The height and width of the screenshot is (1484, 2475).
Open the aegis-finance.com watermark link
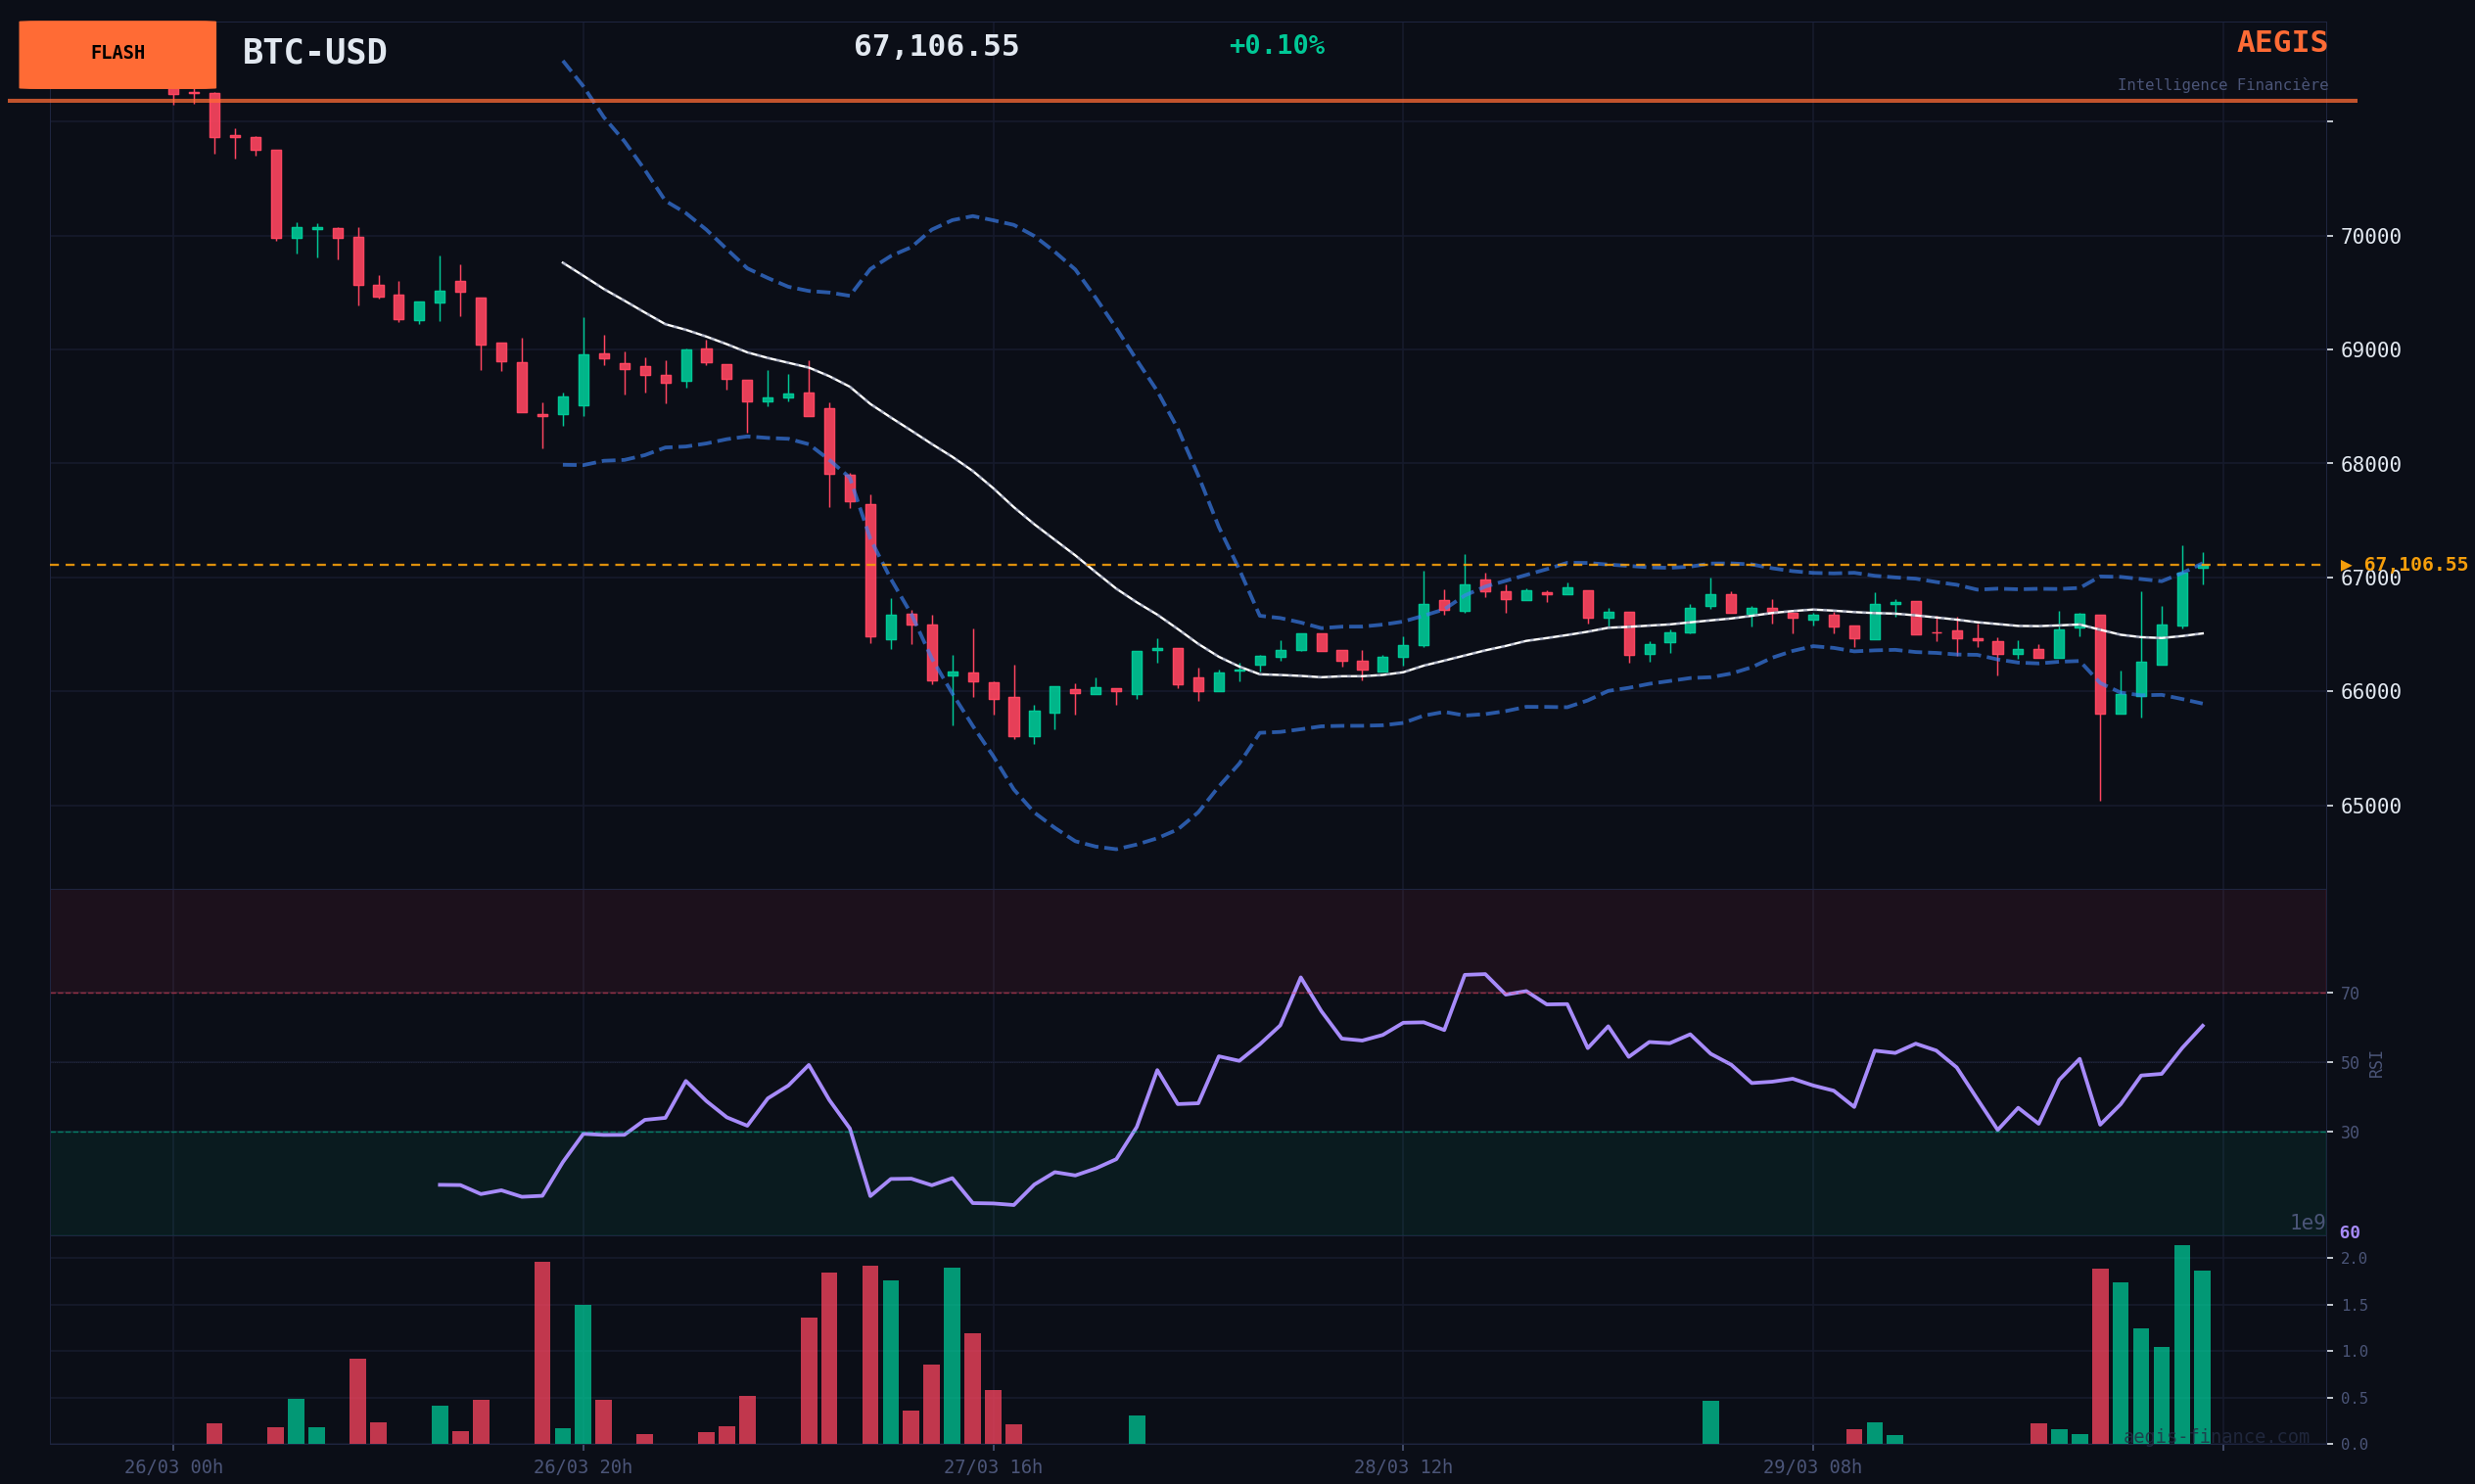click(x=2215, y=1437)
